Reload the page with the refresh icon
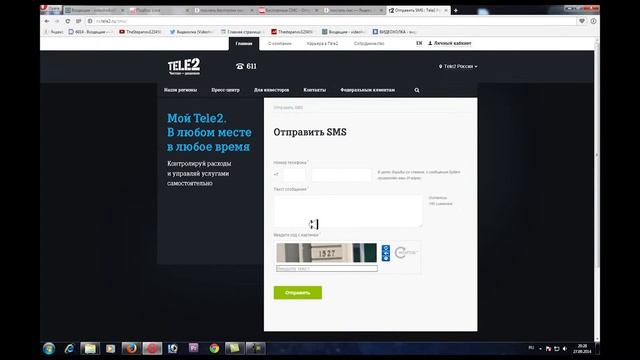The height and width of the screenshot is (360, 640). point(68,21)
